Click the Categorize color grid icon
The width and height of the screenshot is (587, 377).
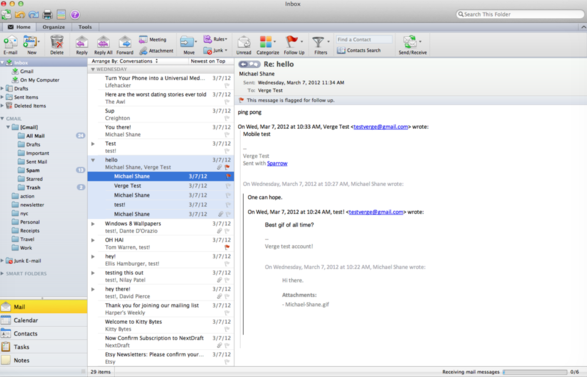click(x=266, y=42)
